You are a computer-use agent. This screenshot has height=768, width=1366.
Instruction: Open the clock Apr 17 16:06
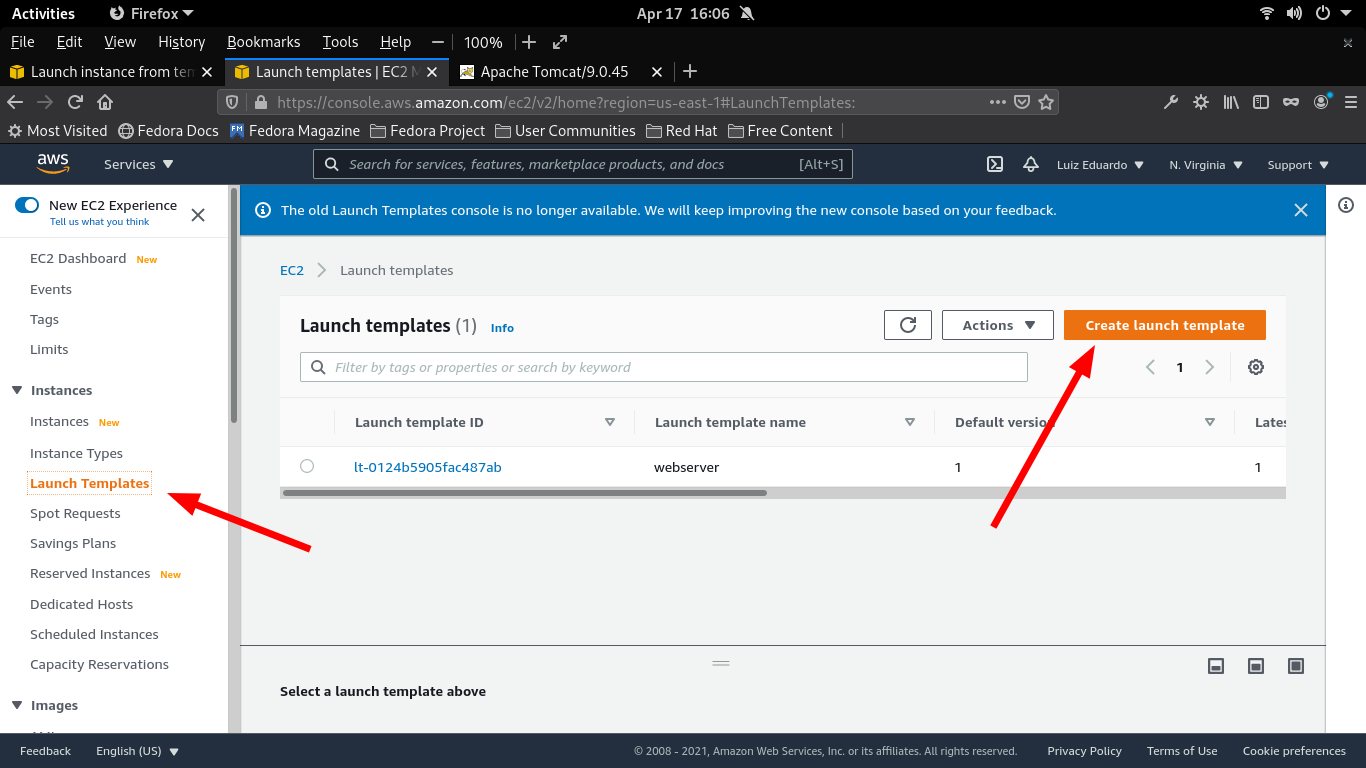tap(683, 13)
